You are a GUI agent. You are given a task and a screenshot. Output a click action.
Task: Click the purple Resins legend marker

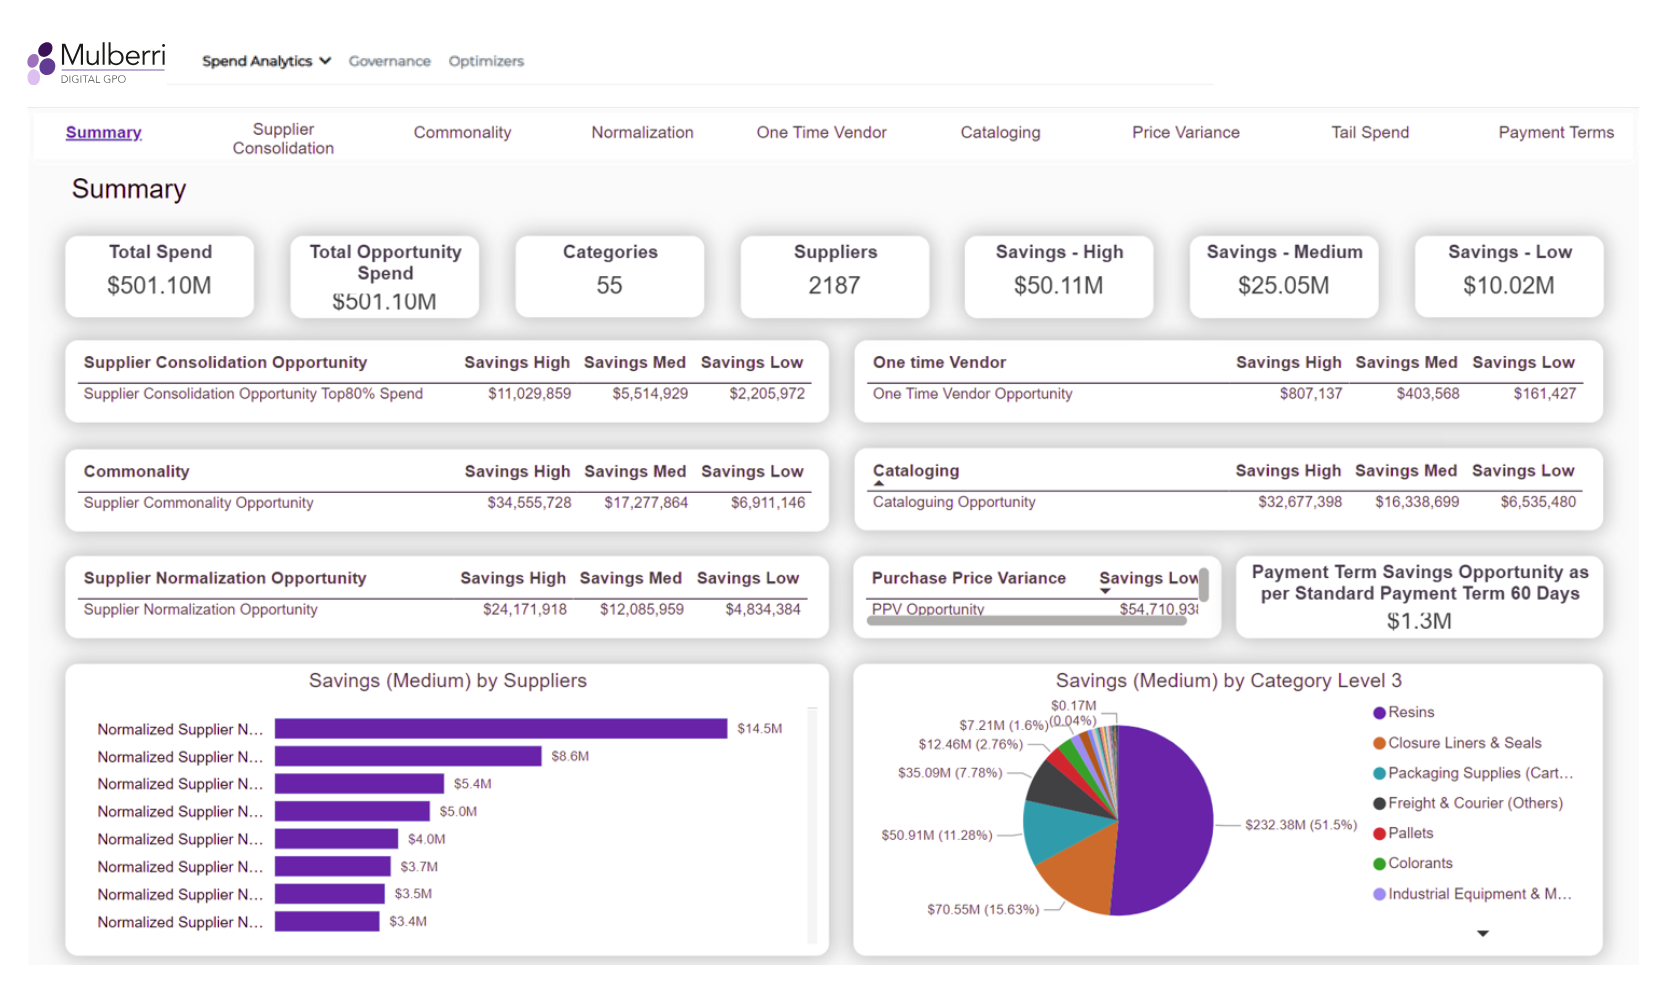click(1379, 713)
